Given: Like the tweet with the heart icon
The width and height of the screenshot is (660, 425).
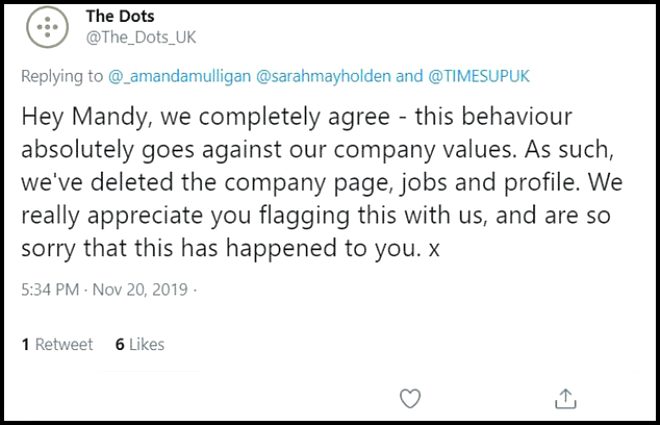Looking at the screenshot, I should pos(410,398).
